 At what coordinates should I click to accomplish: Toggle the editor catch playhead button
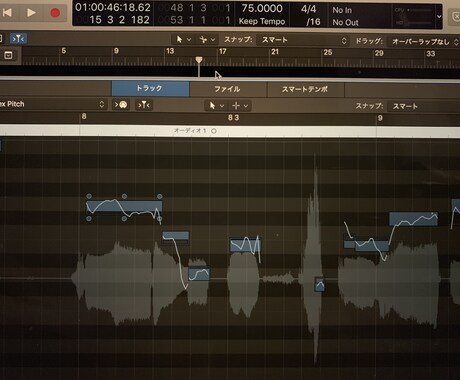click(144, 105)
